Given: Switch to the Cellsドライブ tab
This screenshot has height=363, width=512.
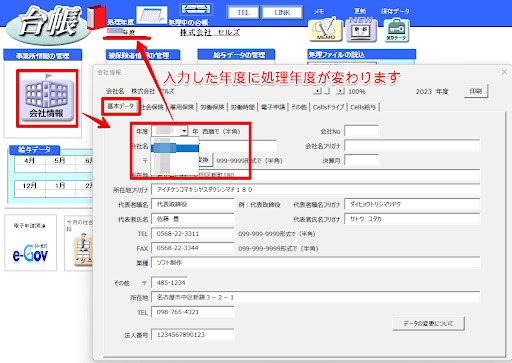Looking at the screenshot, I should [328, 107].
